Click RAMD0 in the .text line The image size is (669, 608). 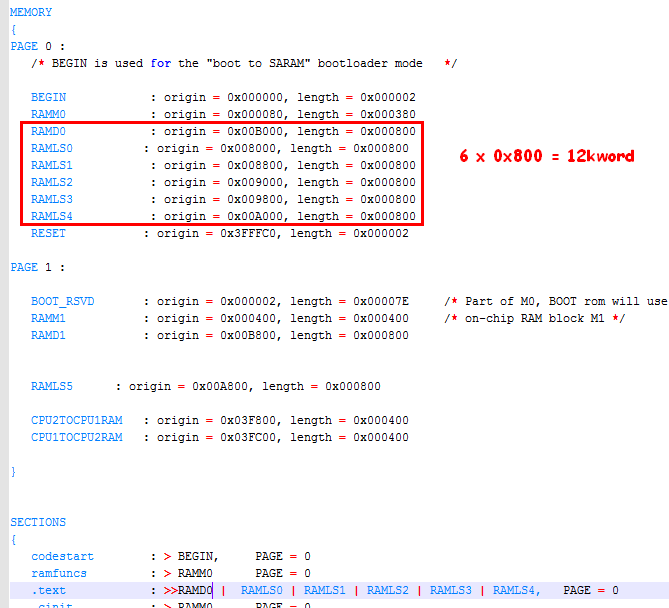[195, 591]
